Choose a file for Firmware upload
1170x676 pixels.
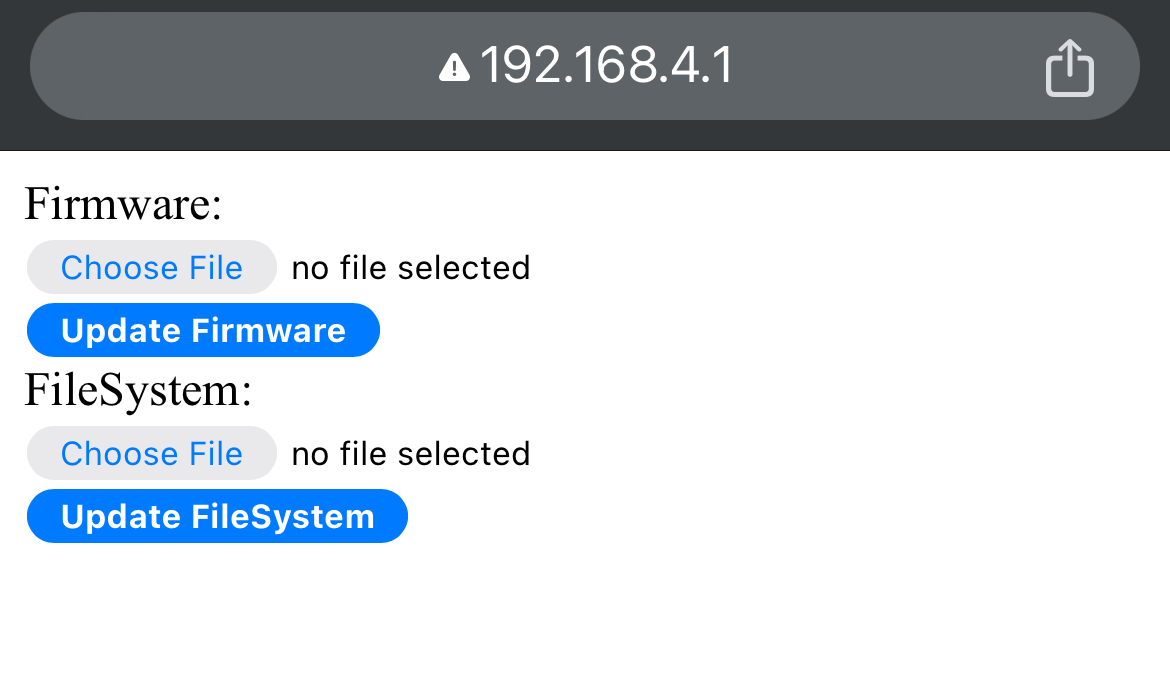click(151, 268)
